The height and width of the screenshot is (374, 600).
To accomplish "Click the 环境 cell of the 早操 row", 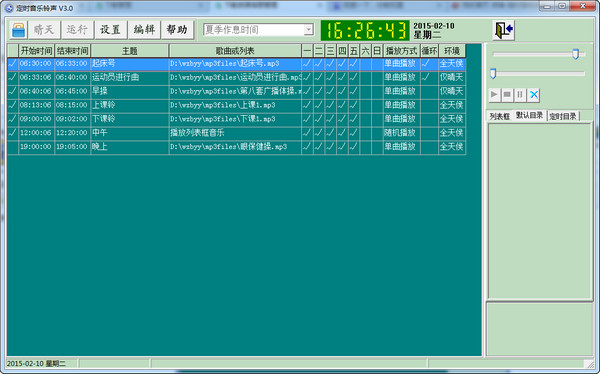I will [452, 91].
